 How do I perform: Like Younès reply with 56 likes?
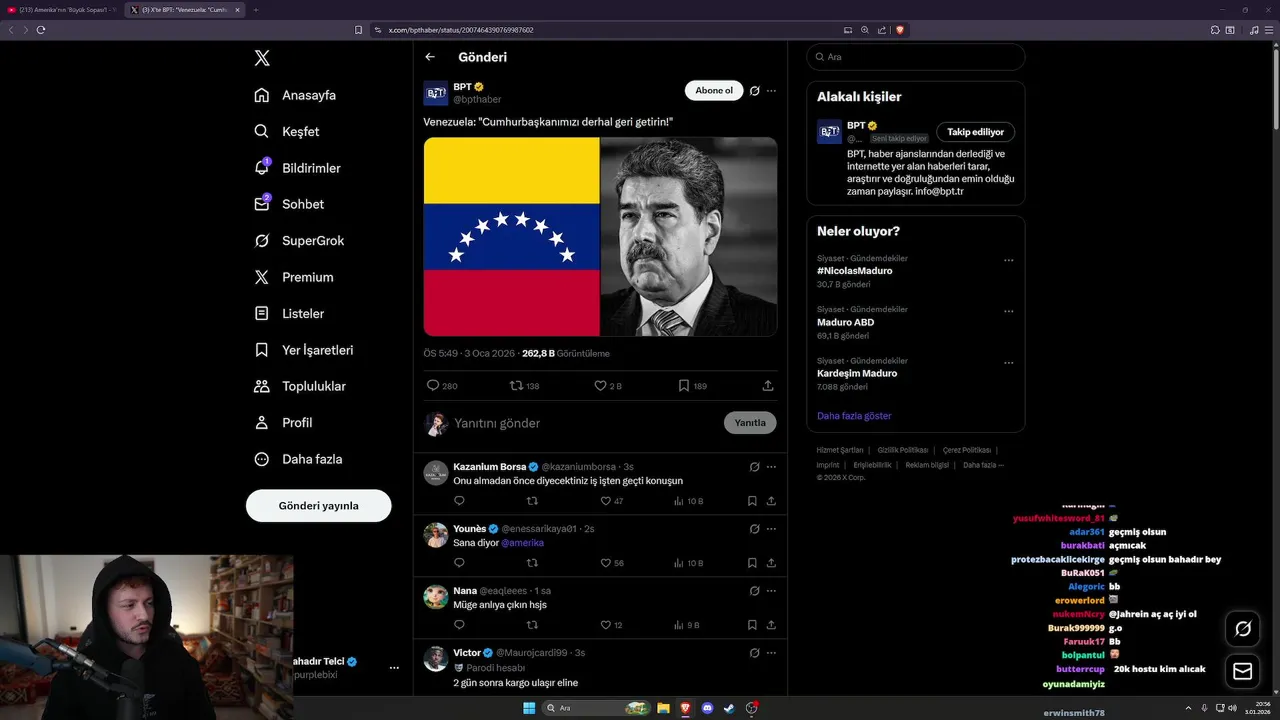pyautogui.click(x=612, y=563)
